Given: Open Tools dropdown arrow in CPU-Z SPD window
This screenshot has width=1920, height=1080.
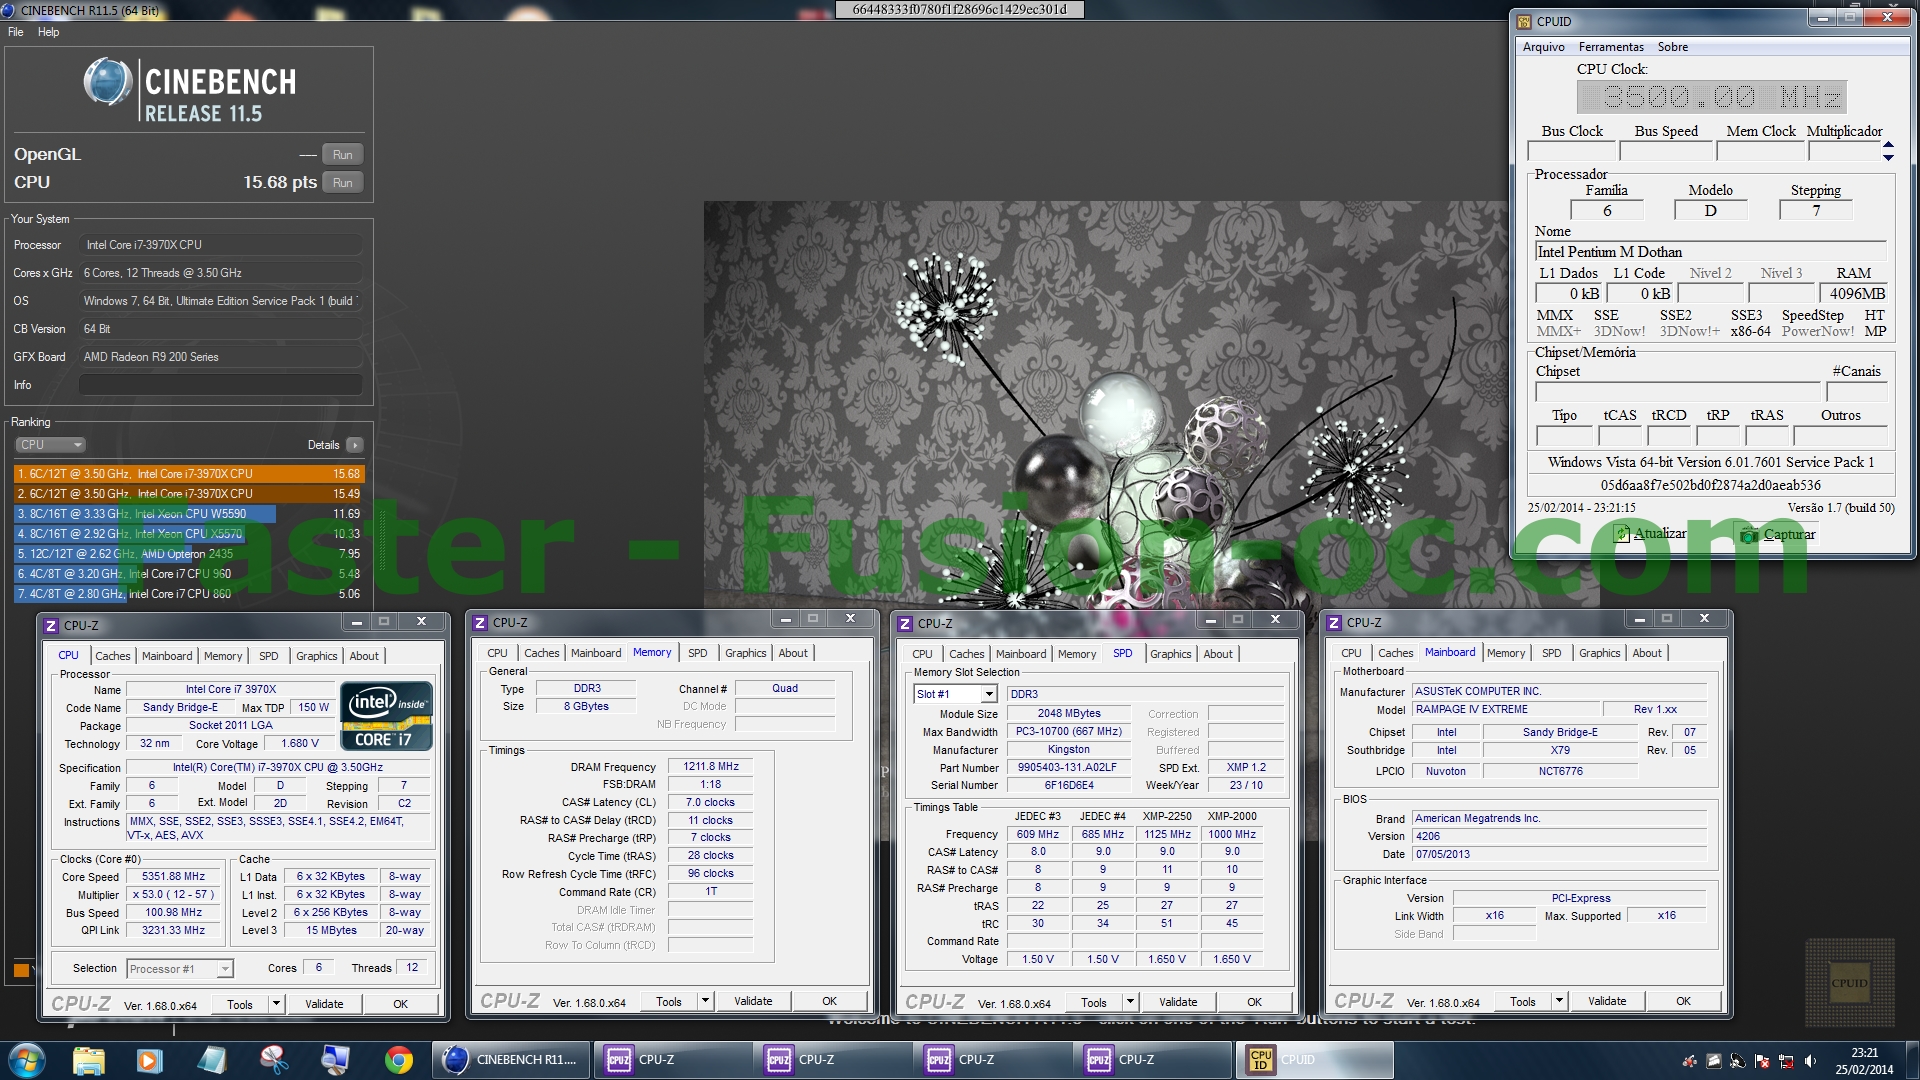Looking at the screenshot, I should (x=1130, y=1002).
